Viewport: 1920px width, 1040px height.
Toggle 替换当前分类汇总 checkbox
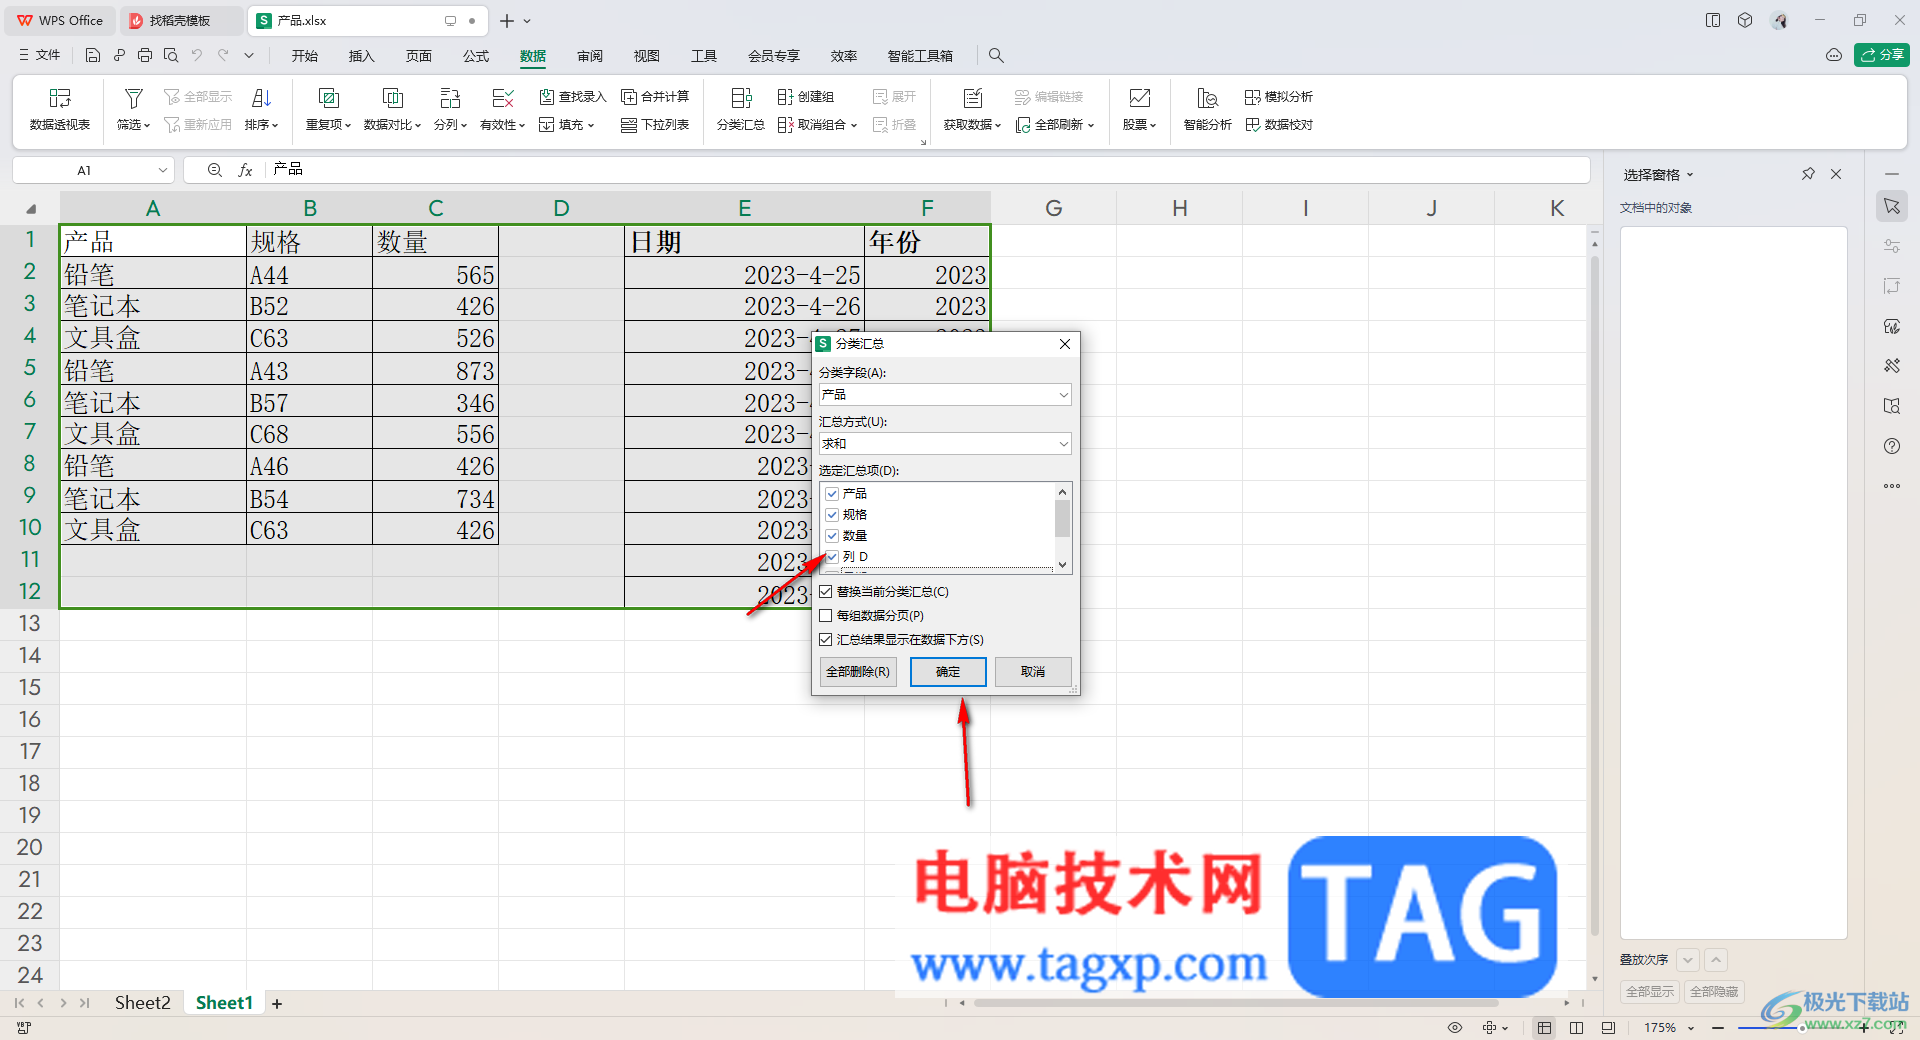coord(826,592)
